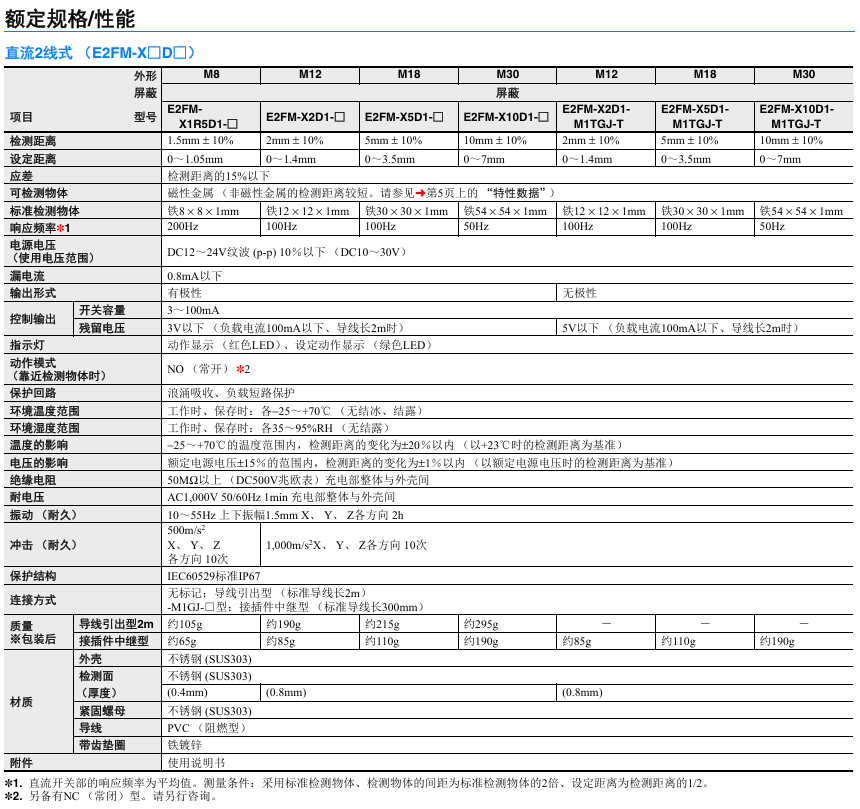Click the 有极性 output form cell
The width and height of the screenshot is (860, 809).
coord(185,293)
